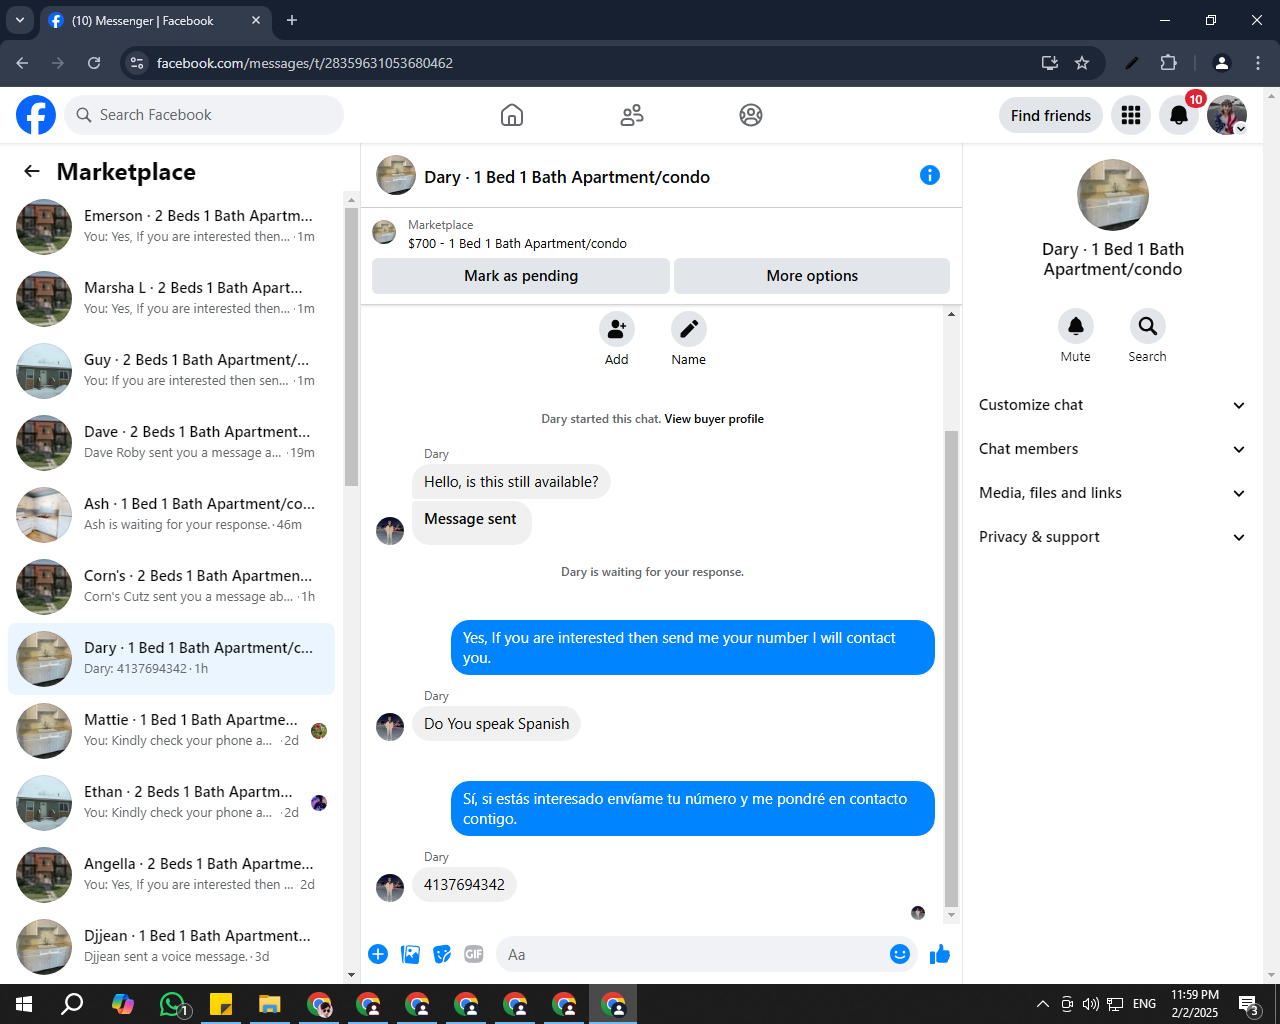Open Dave 2 Beds 1 Bath conversation
Screen dimensions: 1280x1024
171,443
